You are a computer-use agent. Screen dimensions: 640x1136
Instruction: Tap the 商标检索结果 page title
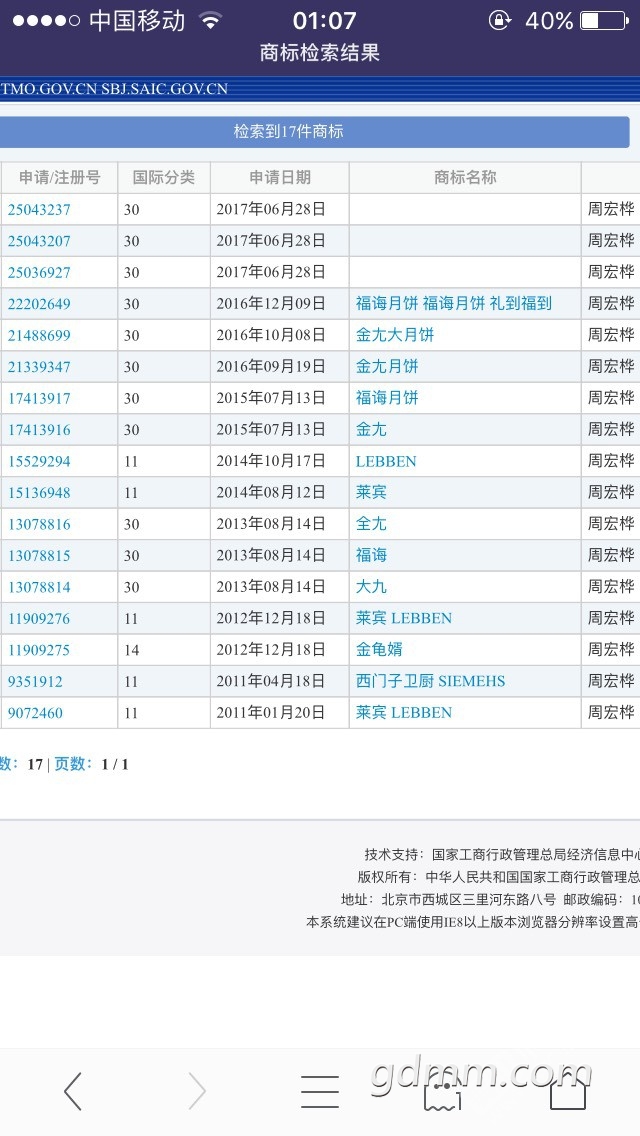pos(320,53)
